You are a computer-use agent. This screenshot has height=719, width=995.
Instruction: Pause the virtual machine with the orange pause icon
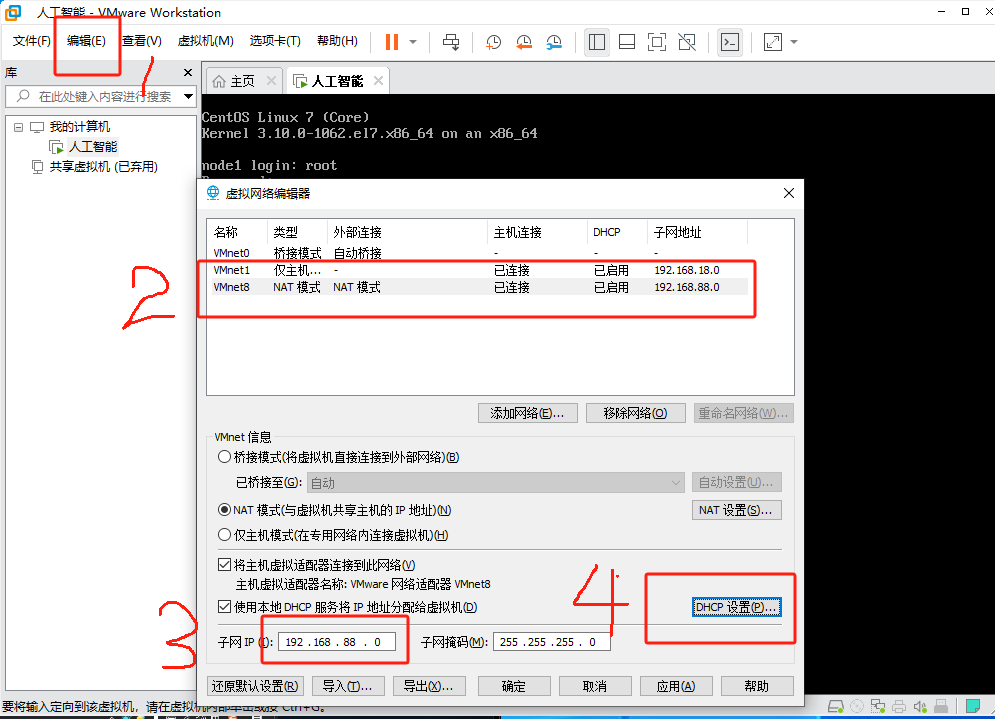coord(392,42)
